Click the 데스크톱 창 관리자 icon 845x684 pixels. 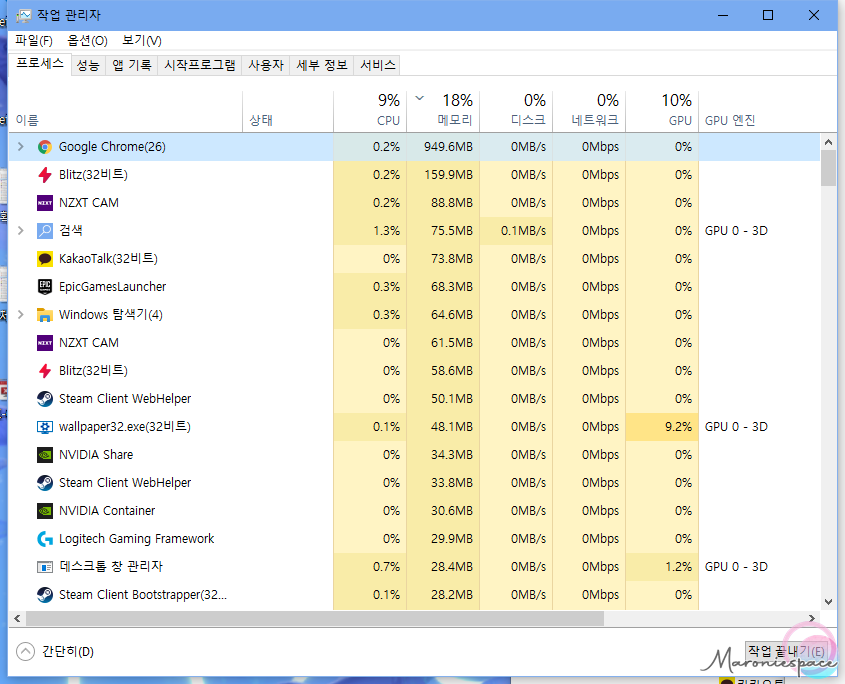(45, 566)
